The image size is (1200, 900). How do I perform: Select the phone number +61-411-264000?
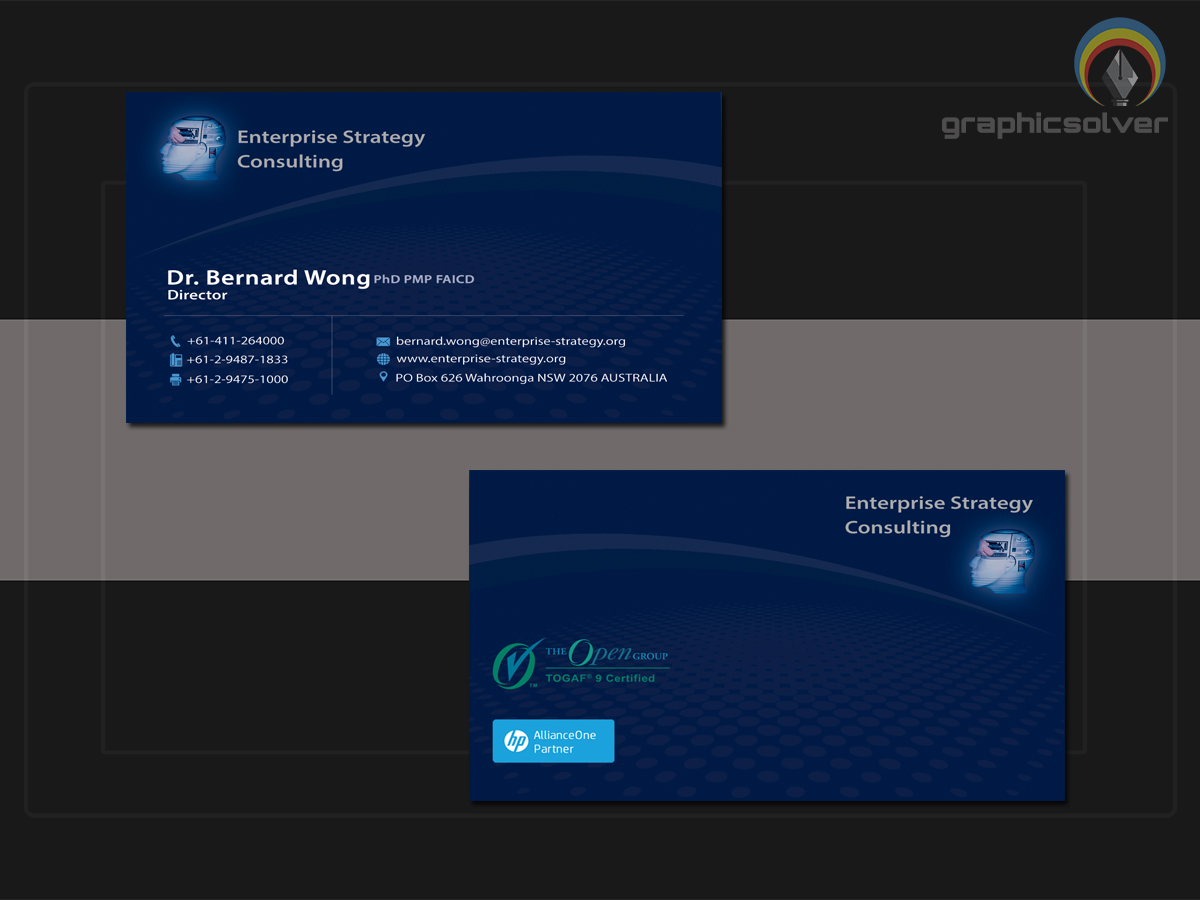[235, 341]
